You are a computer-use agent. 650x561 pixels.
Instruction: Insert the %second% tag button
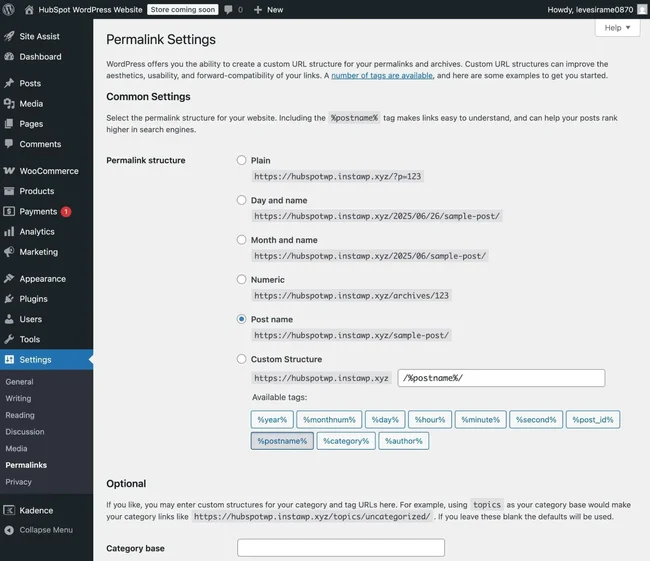(x=536, y=420)
